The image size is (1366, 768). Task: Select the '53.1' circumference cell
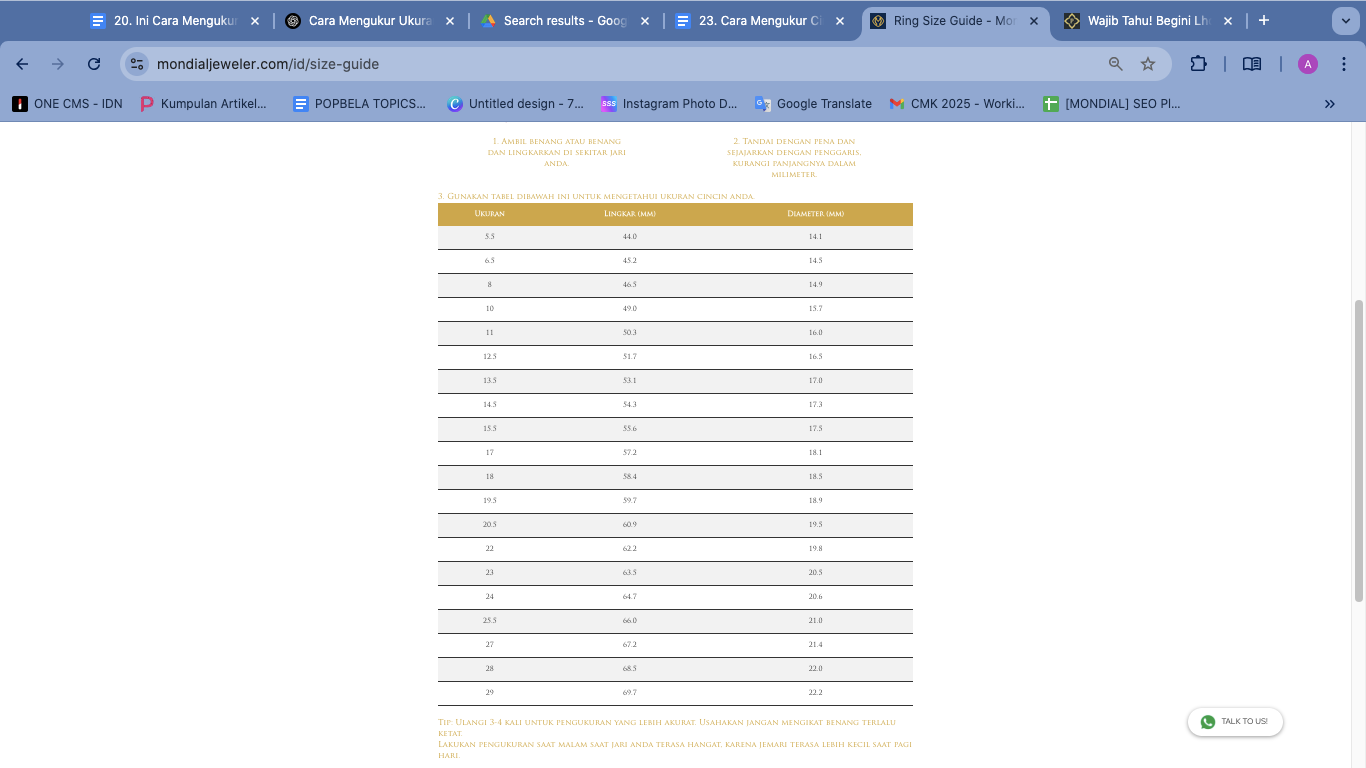[630, 381]
